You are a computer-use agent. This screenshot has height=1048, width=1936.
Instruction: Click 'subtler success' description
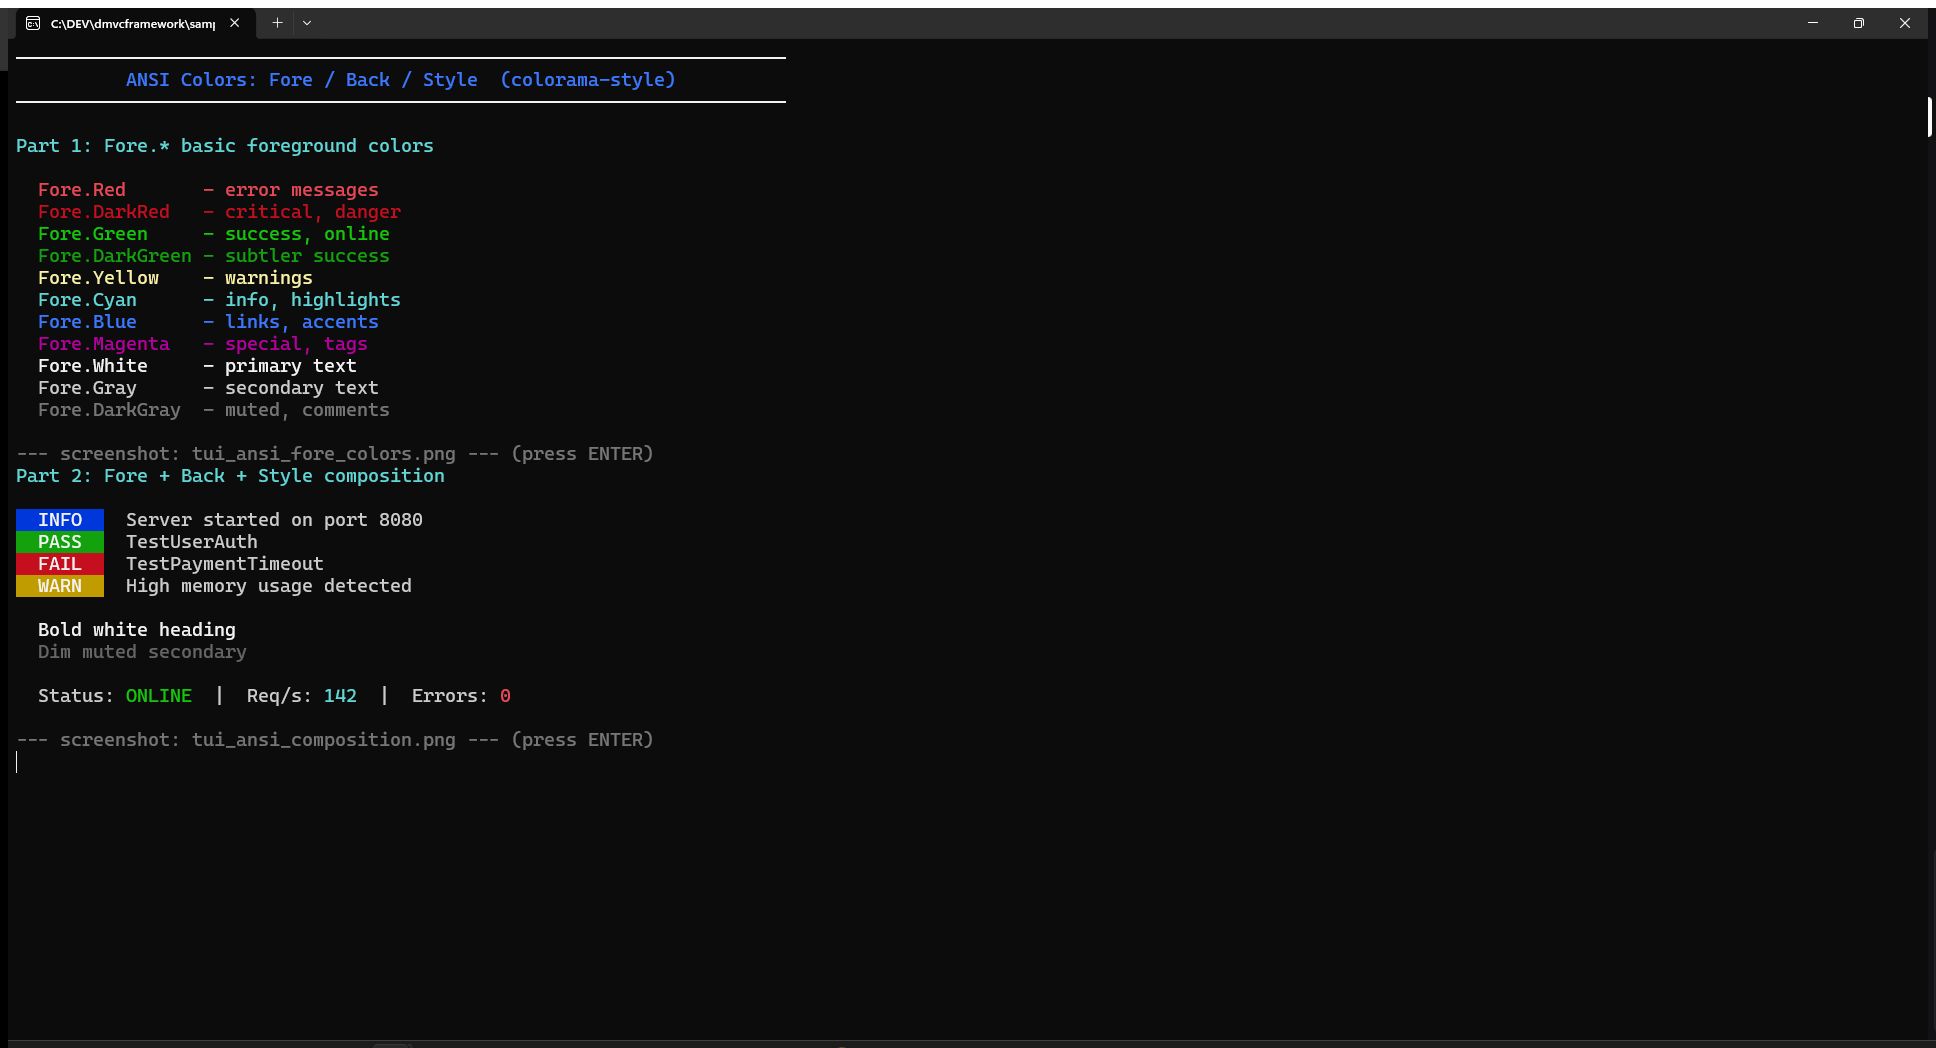click(307, 256)
